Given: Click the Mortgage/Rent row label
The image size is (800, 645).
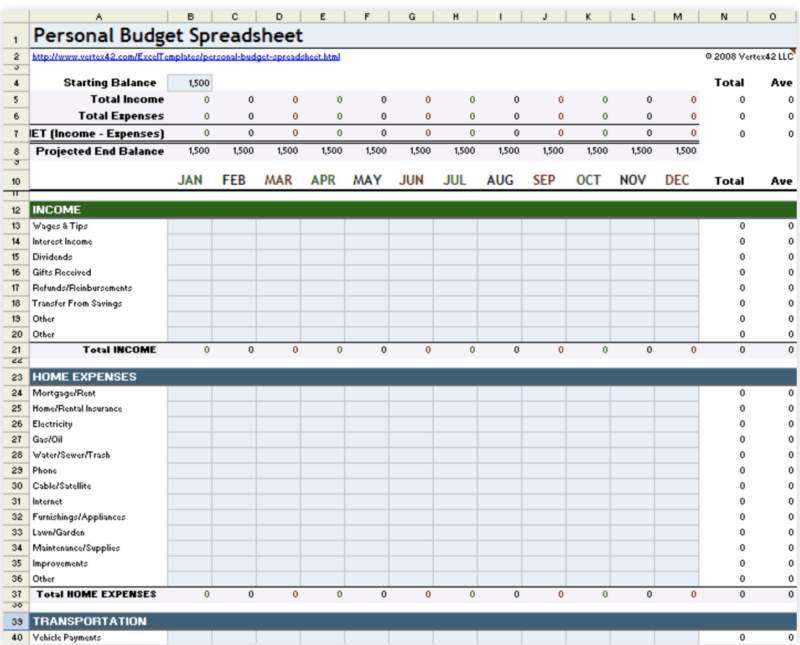Looking at the screenshot, I should [62, 393].
